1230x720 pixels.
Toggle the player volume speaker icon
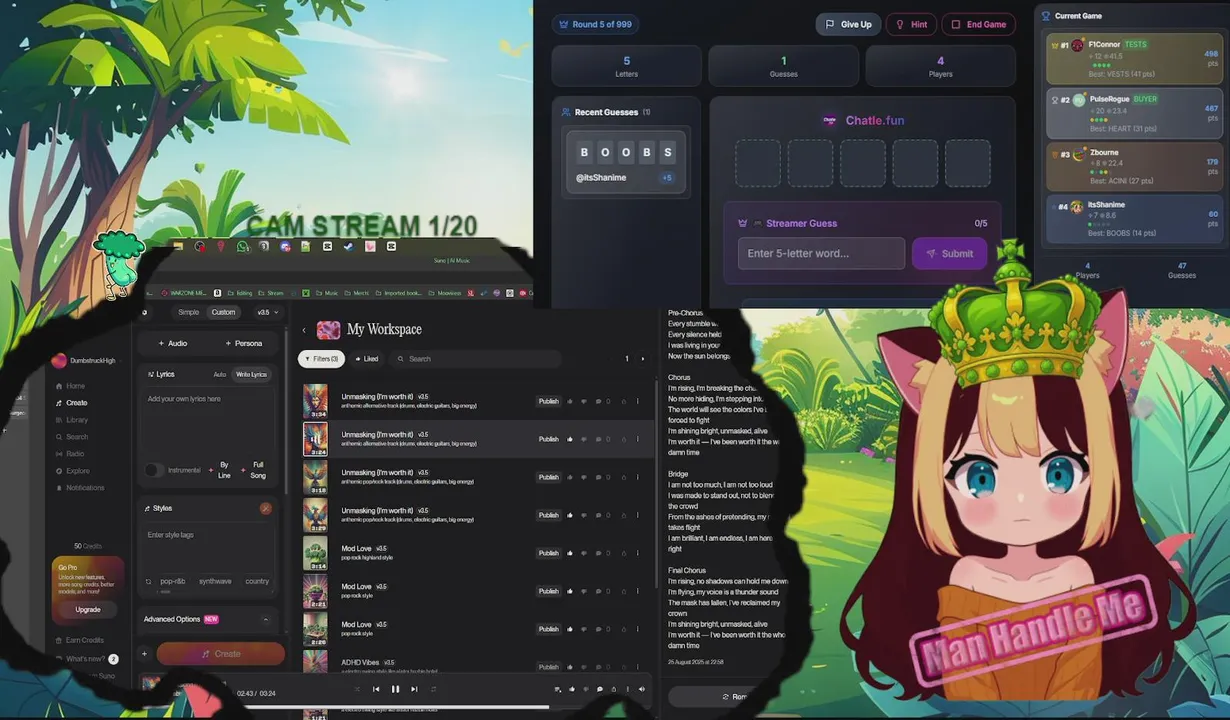click(x=642, y=689)
